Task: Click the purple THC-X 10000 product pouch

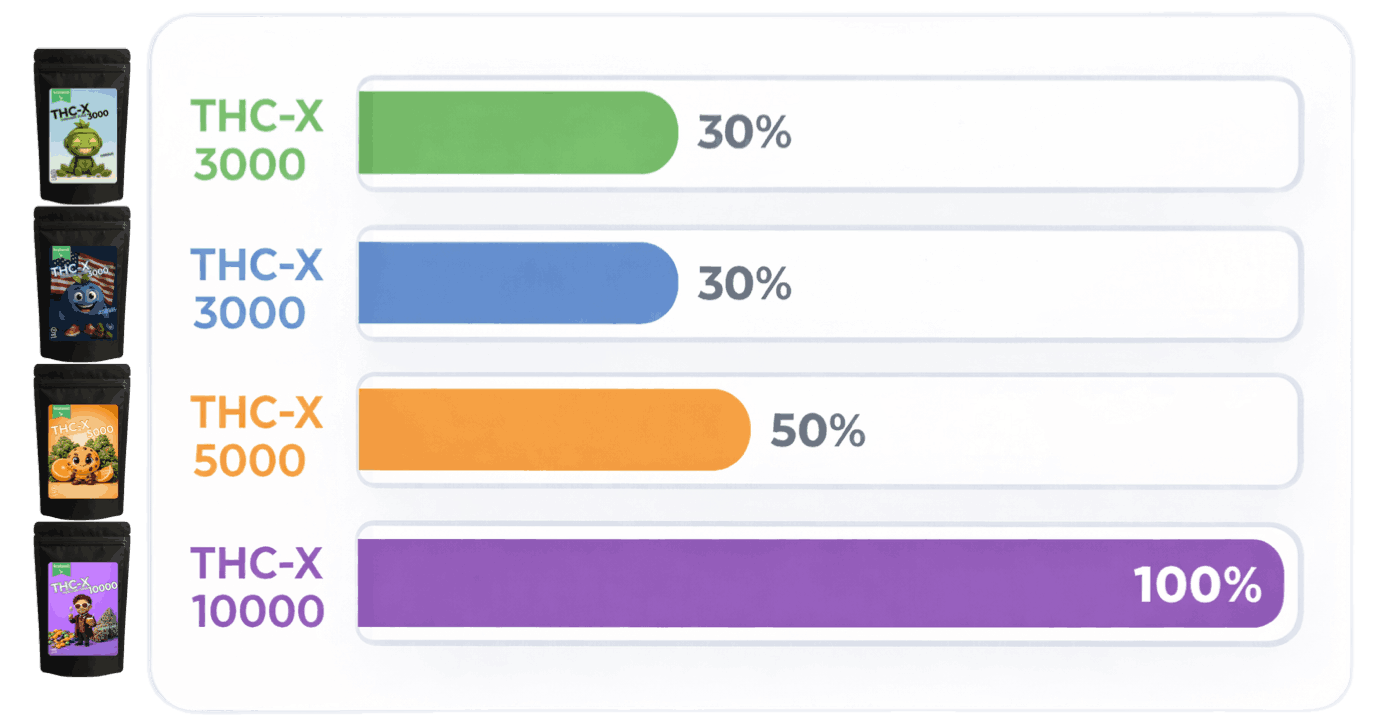Action: coord(82,597)
